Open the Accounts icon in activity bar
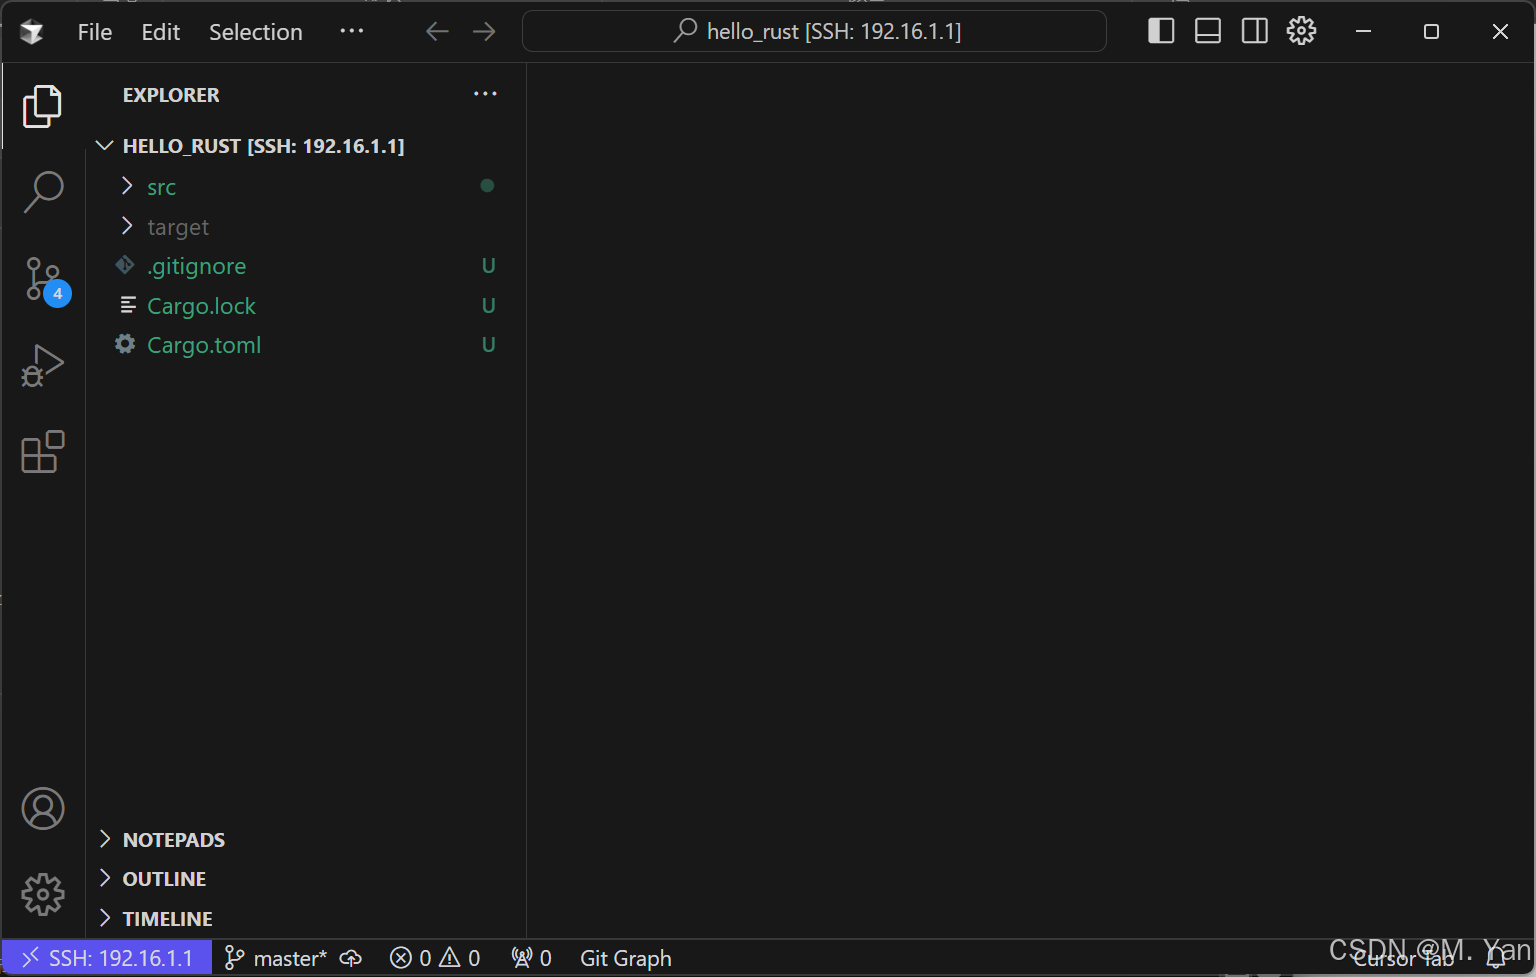Image resolution: width=1536 pixels, height=977 pixels. (x=44, y=809)
